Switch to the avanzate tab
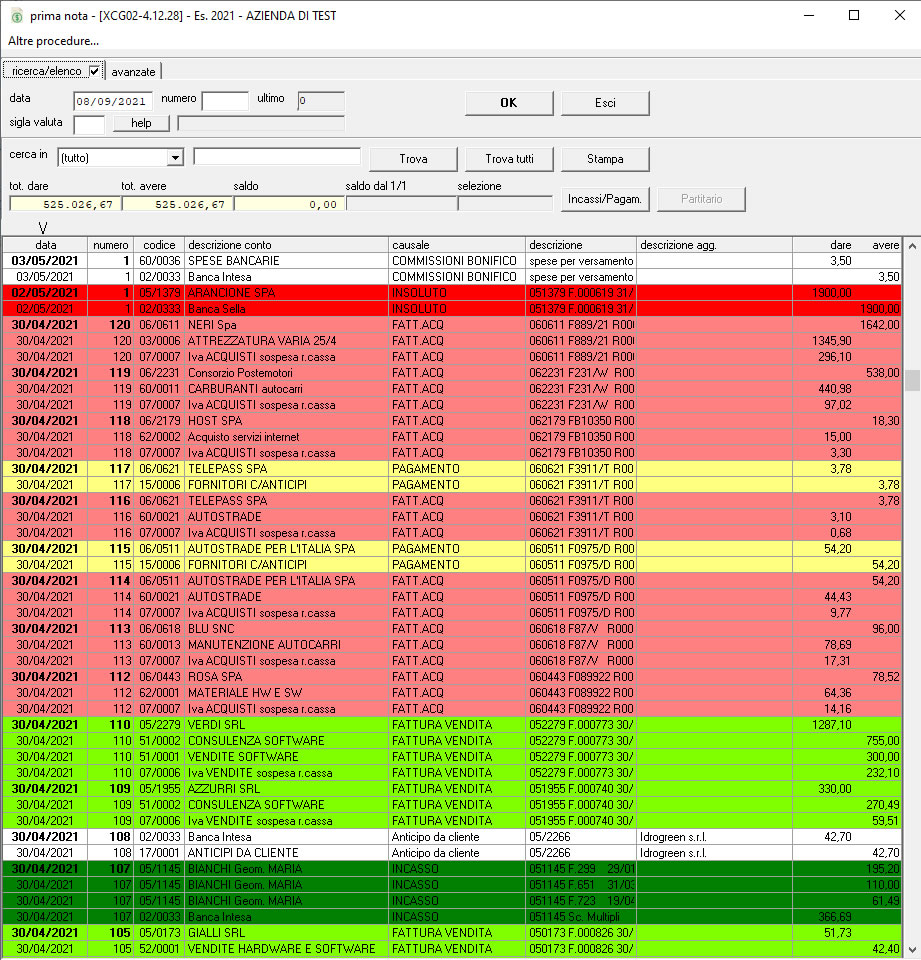921x960 pixels. (133, 72)
